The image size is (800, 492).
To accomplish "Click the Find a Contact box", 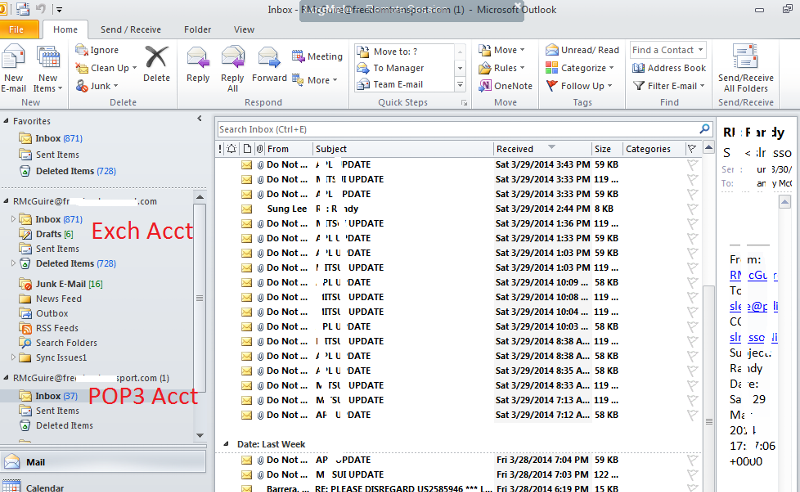I will coord(668,50).
